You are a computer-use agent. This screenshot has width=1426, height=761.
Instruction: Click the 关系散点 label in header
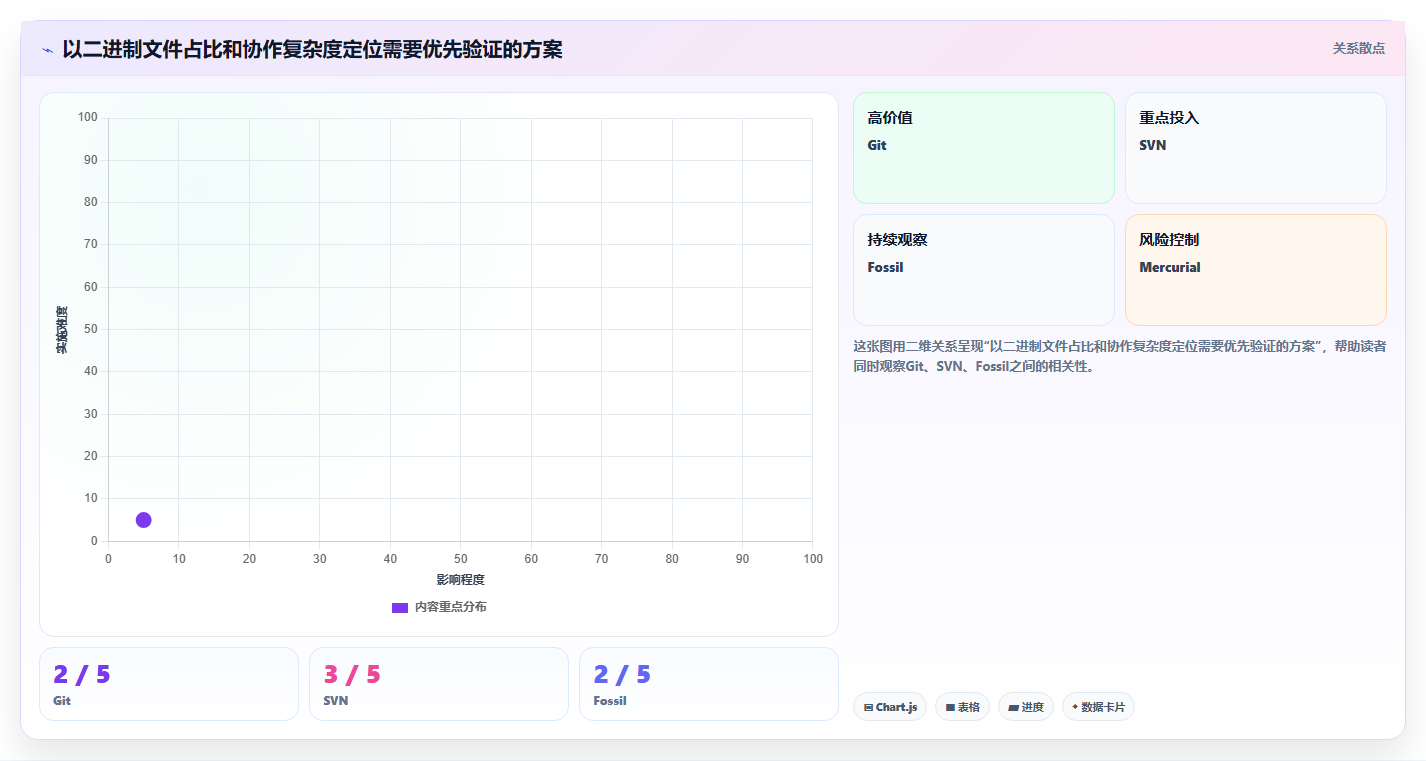point(1358,48)
